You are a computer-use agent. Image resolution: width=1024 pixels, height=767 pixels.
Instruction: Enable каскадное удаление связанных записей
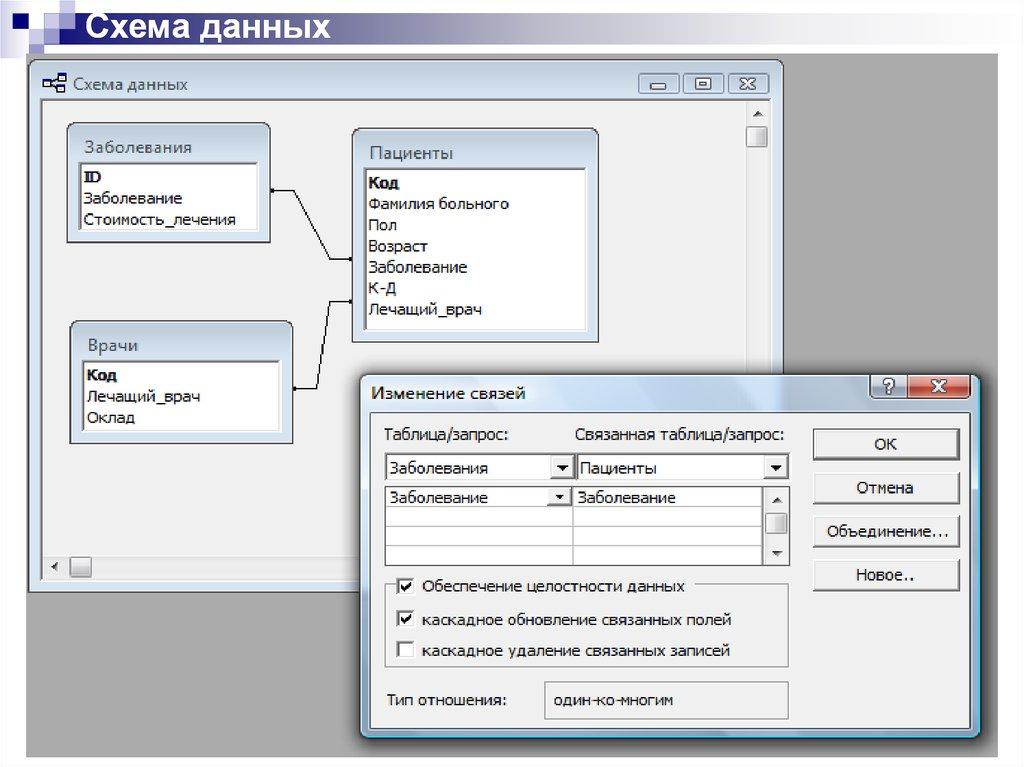pyautogui.click(x=406, y=650)
